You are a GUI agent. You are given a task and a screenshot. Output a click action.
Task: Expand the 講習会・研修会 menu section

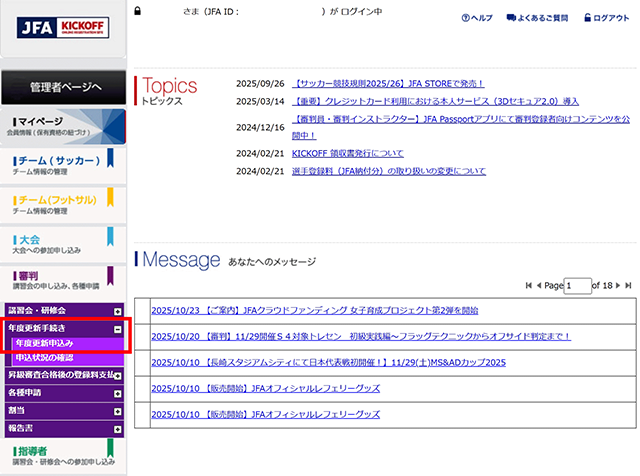pos(118,310)
